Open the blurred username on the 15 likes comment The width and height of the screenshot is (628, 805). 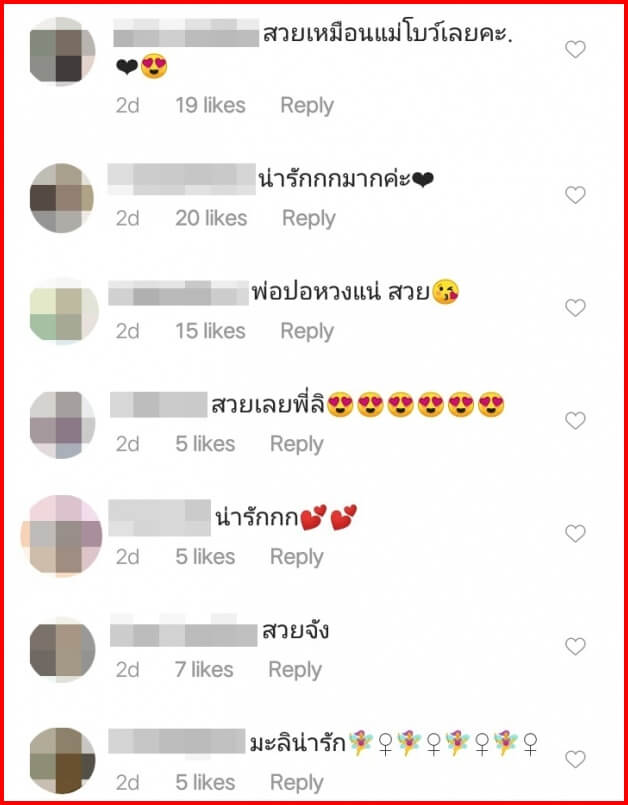tap(178, 293)
